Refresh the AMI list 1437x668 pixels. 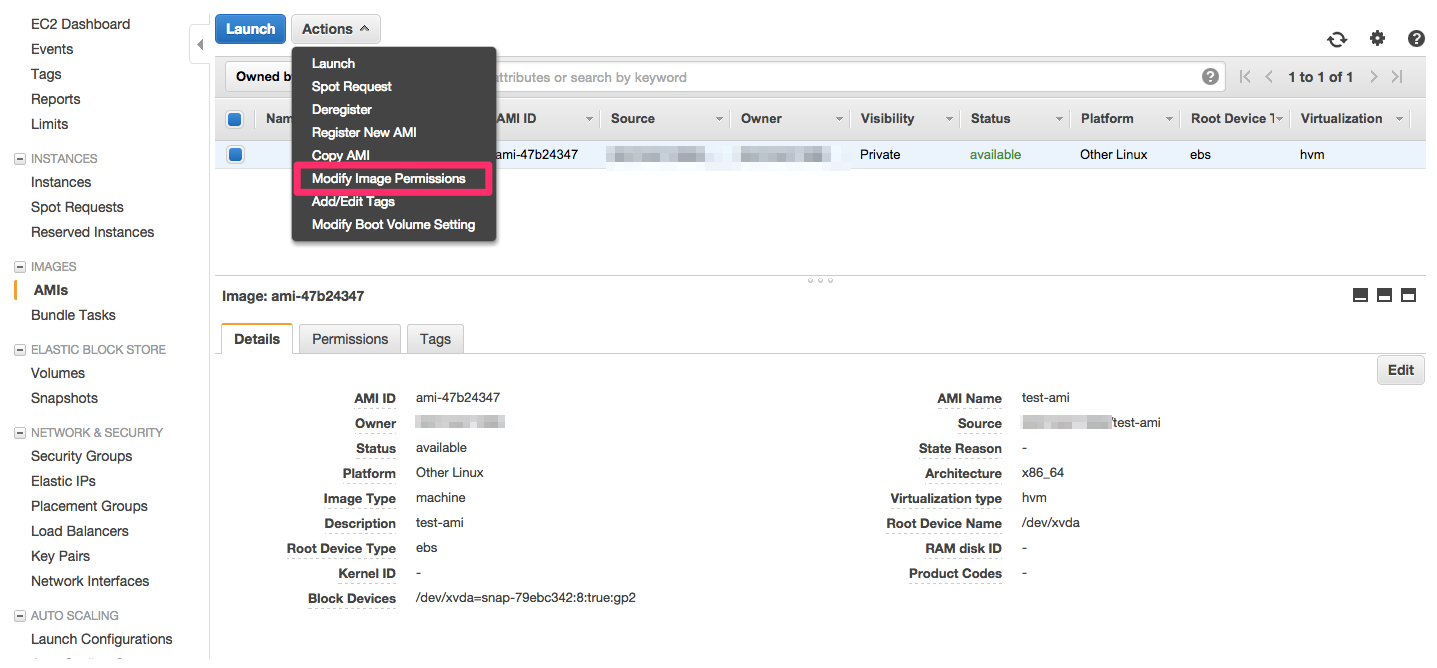coord(1337,39)
